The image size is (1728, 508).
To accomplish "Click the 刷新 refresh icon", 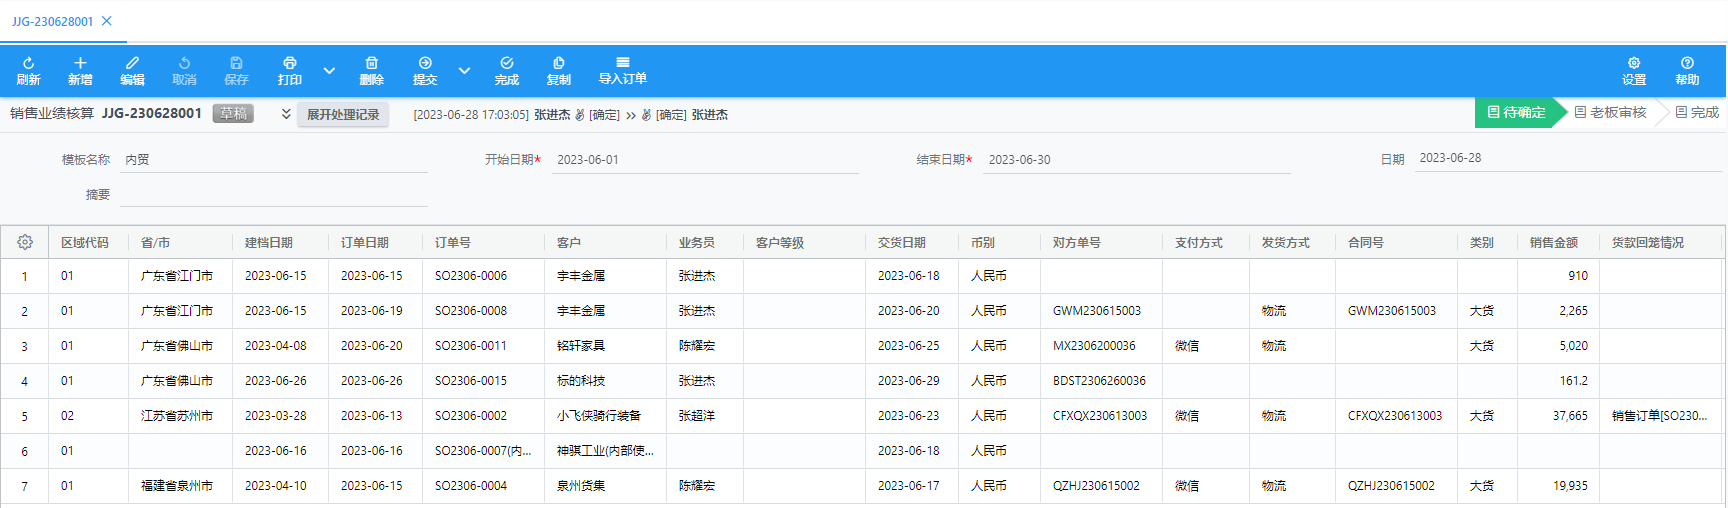I will 28,63.
